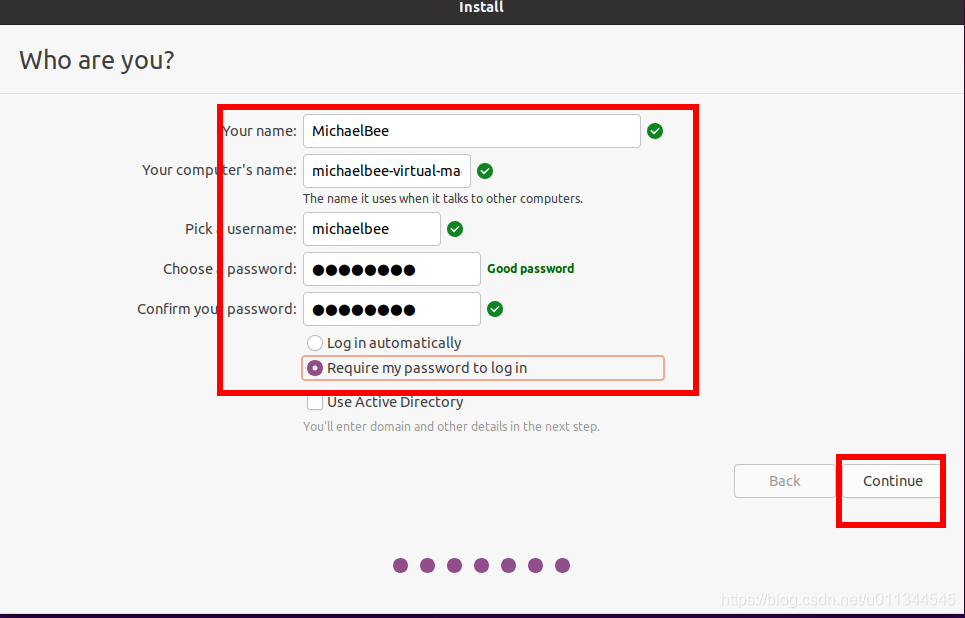
Task: Click the 'You'll enter domain' hint text
Action: point(451,427)
